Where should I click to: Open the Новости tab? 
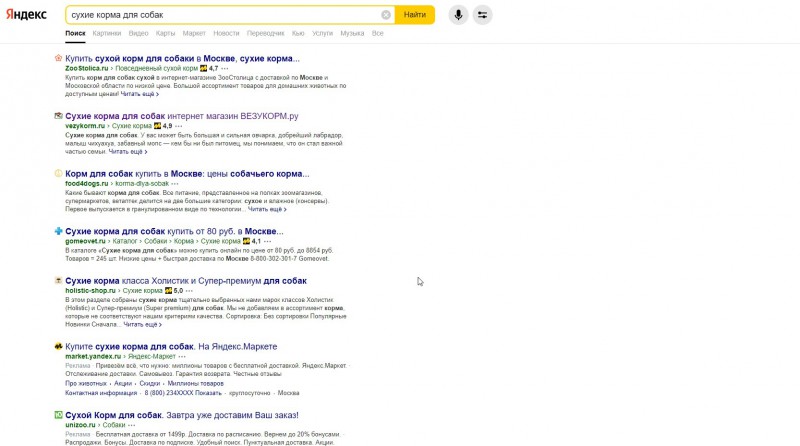pyautogui.click(x=226, y=33)
